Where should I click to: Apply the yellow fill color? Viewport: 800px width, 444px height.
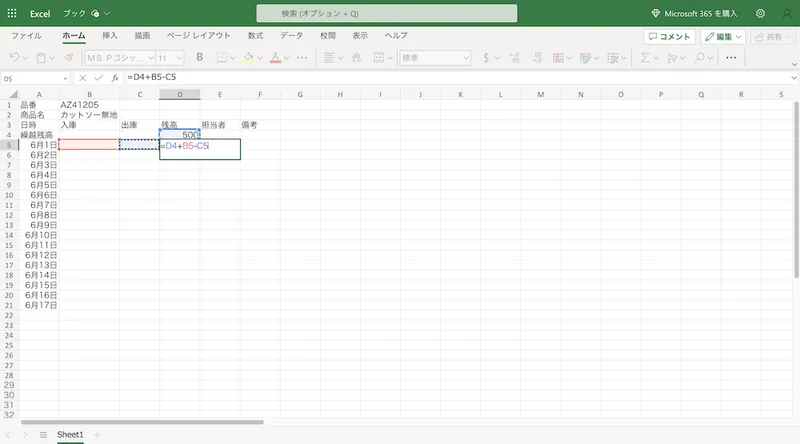pos(248,58)
